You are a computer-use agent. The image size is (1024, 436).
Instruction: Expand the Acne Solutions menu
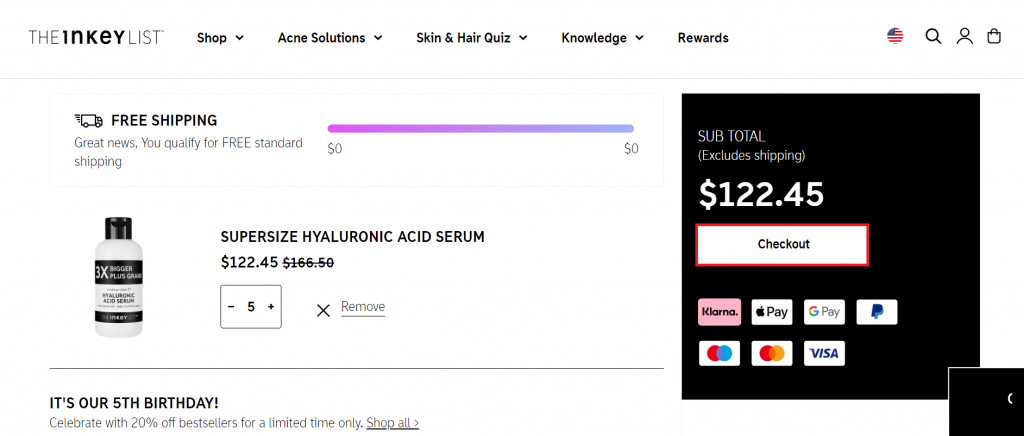(x=330, y=38)
